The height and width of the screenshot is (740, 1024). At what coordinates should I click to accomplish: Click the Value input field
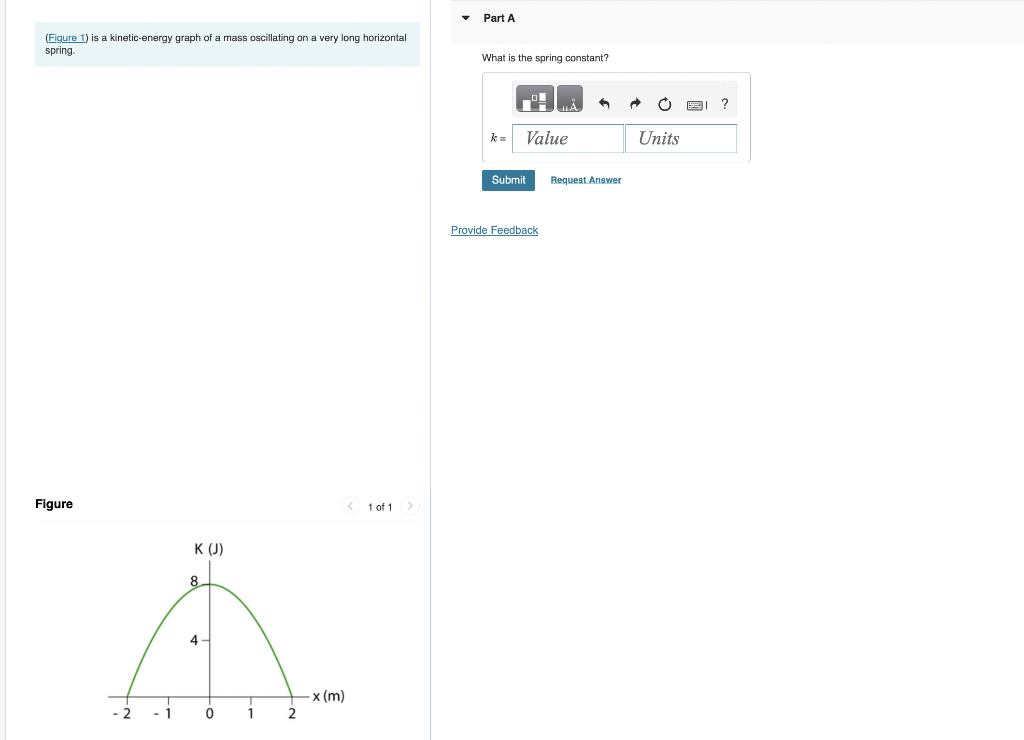(567, 138)
